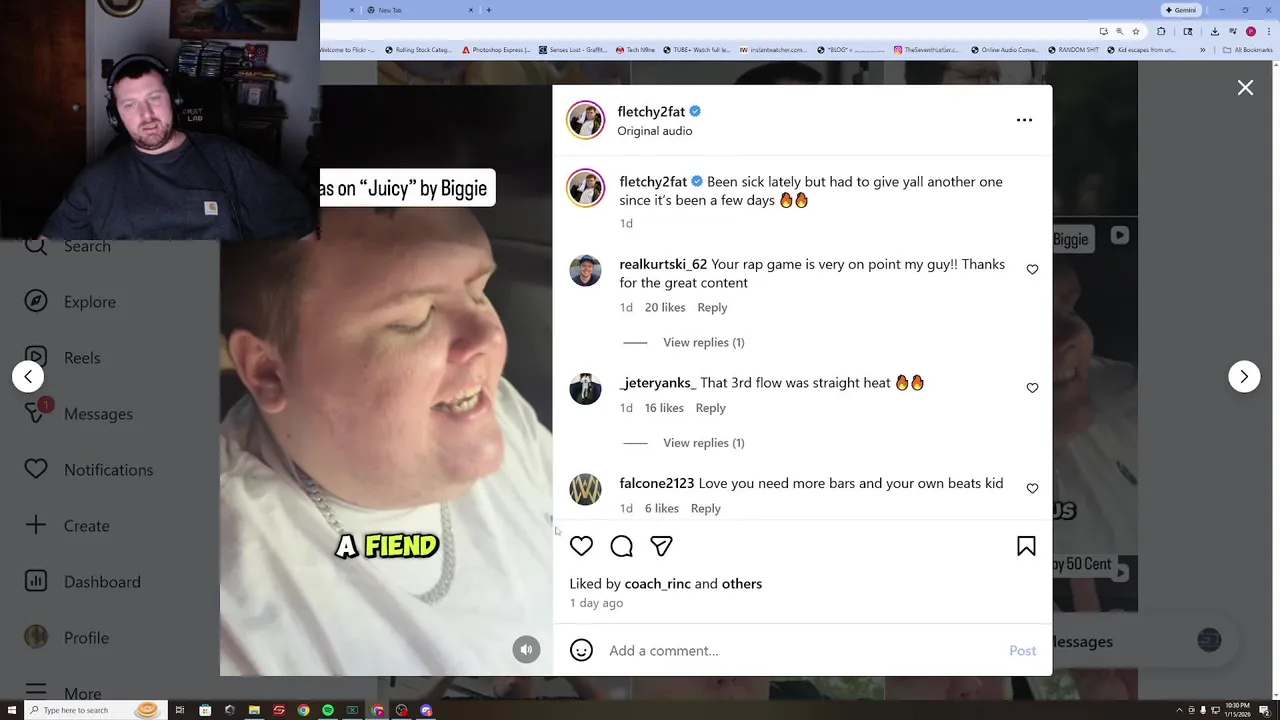
Task: Like the post with the heart icon
Action: pos(581,546)
